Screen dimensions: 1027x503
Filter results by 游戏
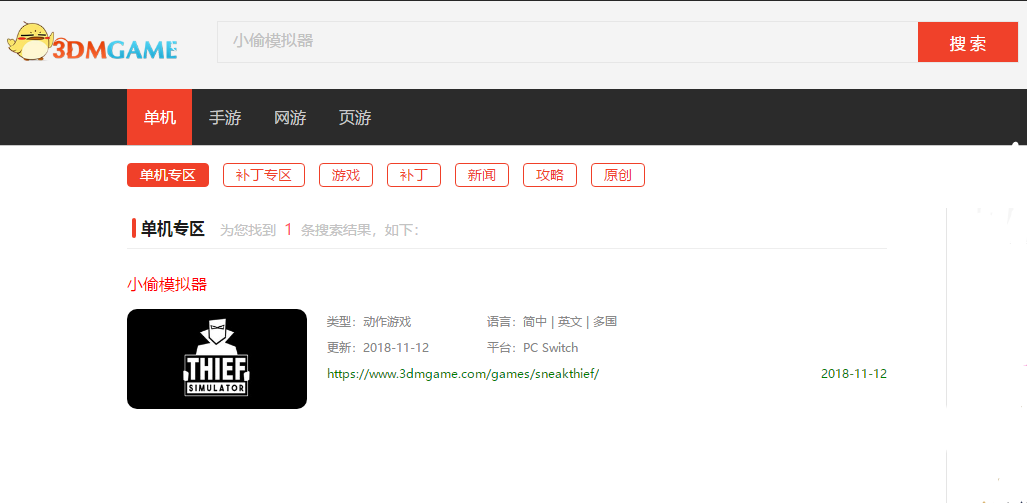point(346,175)
